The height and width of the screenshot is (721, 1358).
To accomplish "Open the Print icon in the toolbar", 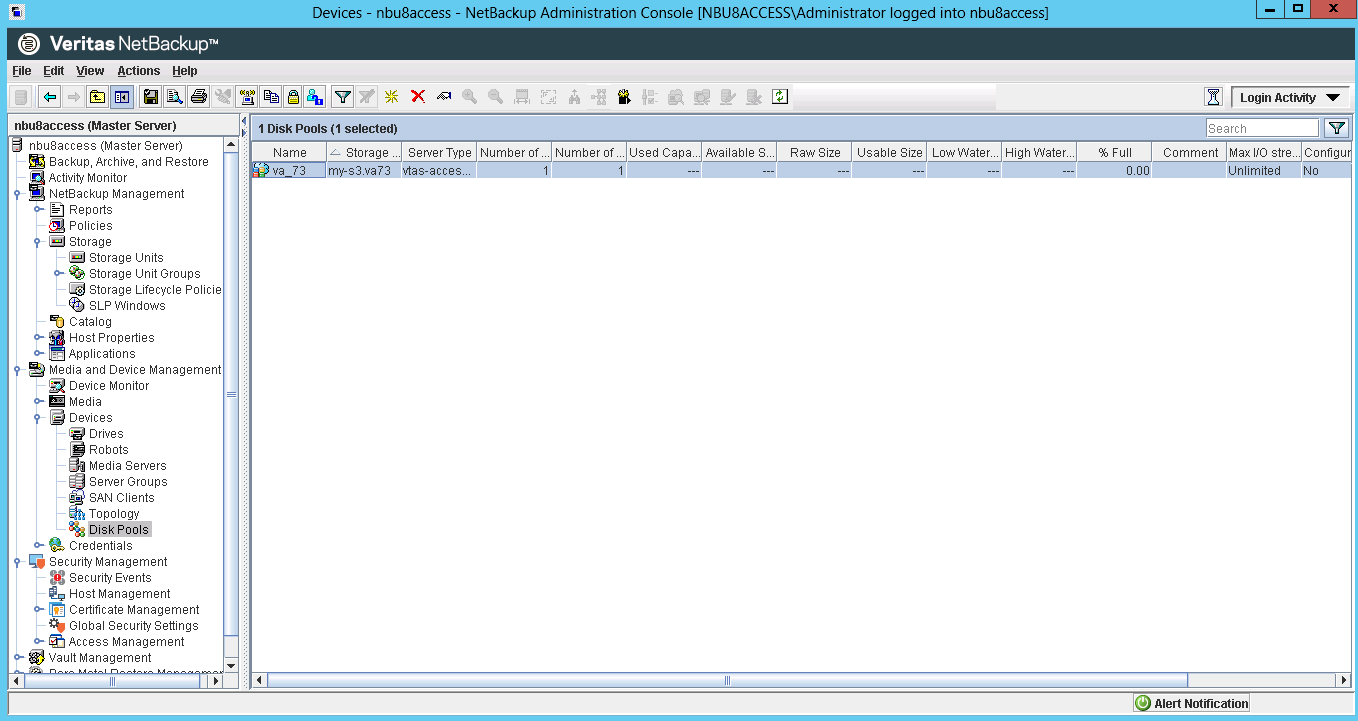I will tap(200, 96).
